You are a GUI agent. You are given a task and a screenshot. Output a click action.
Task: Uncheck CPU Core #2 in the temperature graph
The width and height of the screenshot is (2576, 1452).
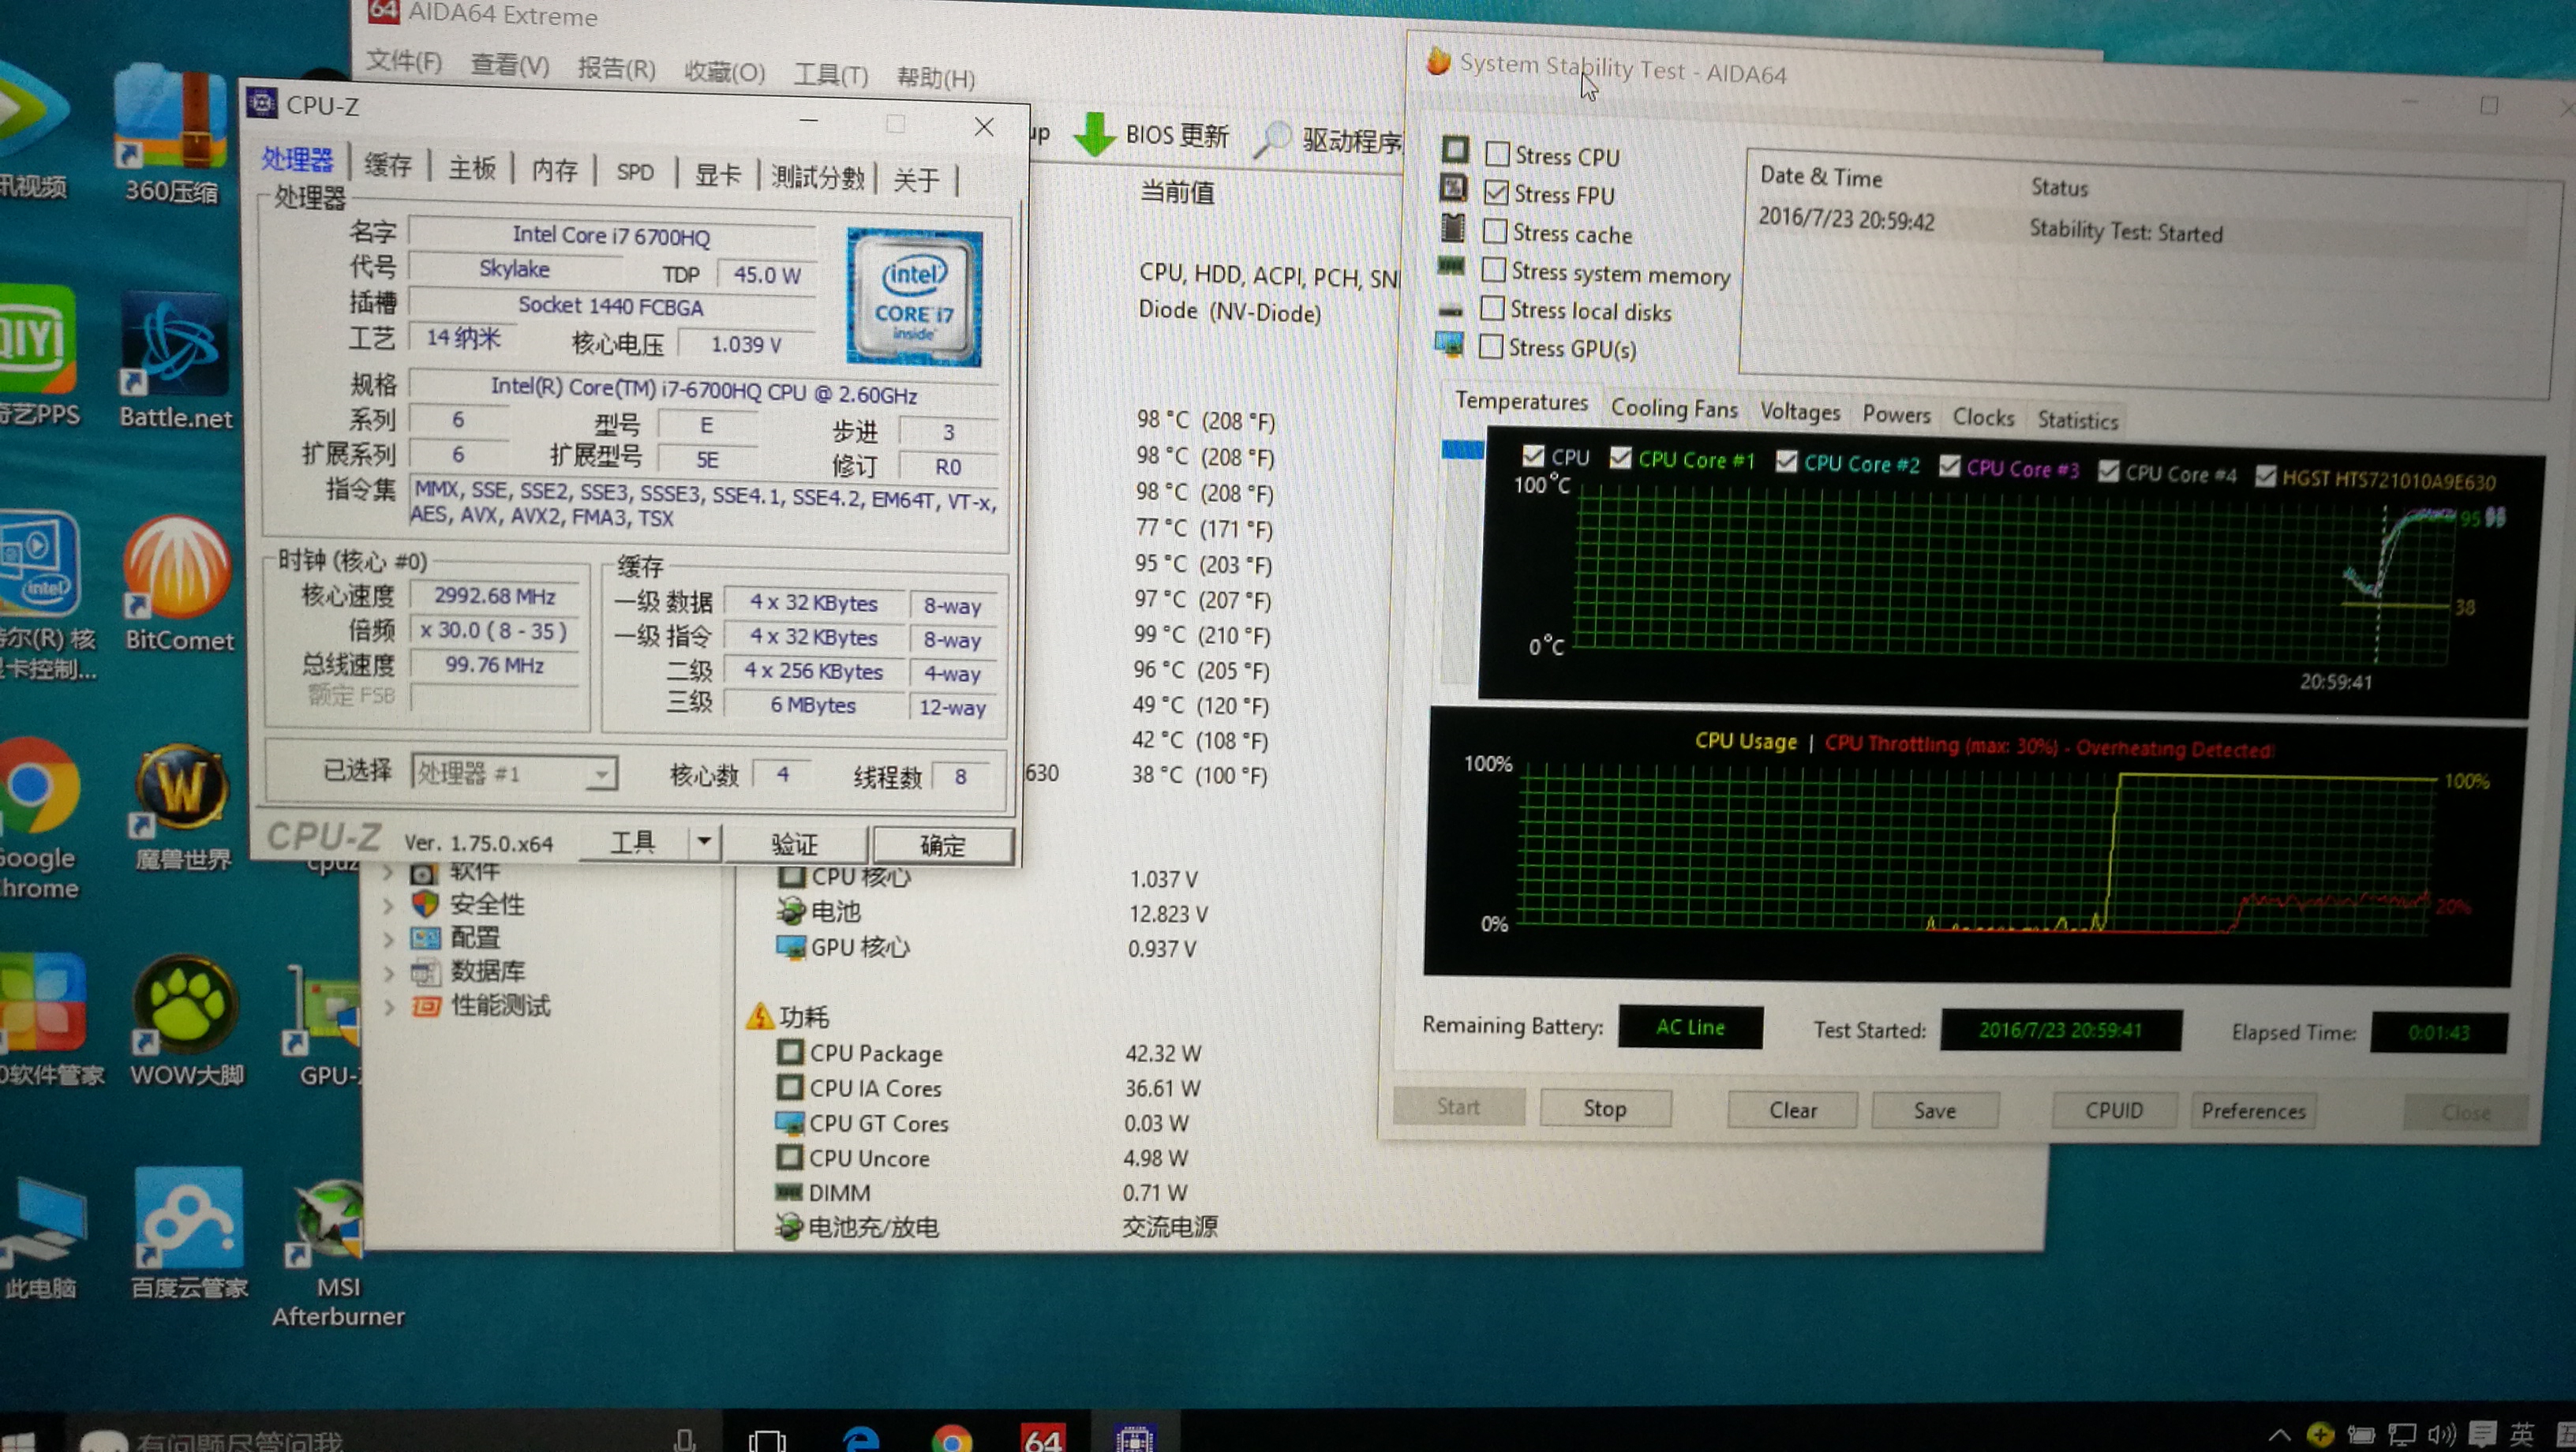(x=1786, y=462)
